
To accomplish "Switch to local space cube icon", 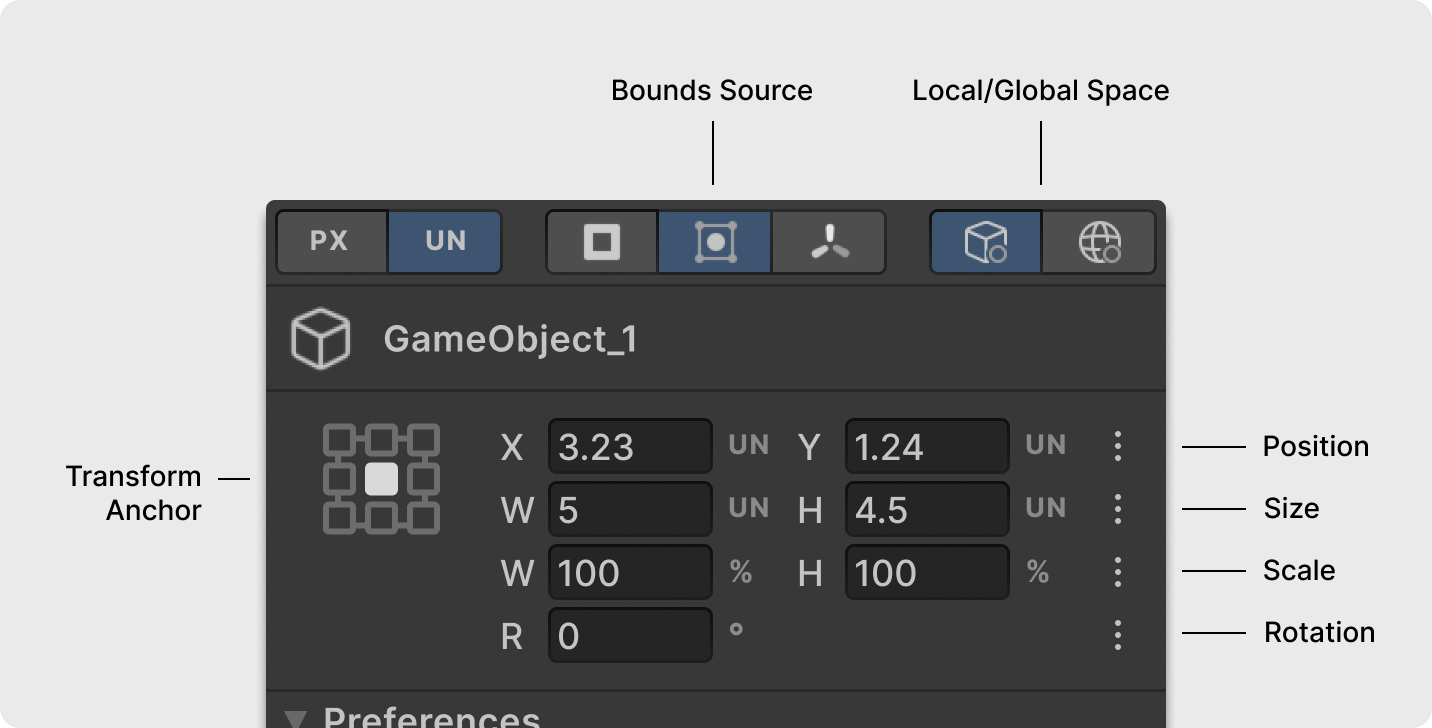I will 986,242.
